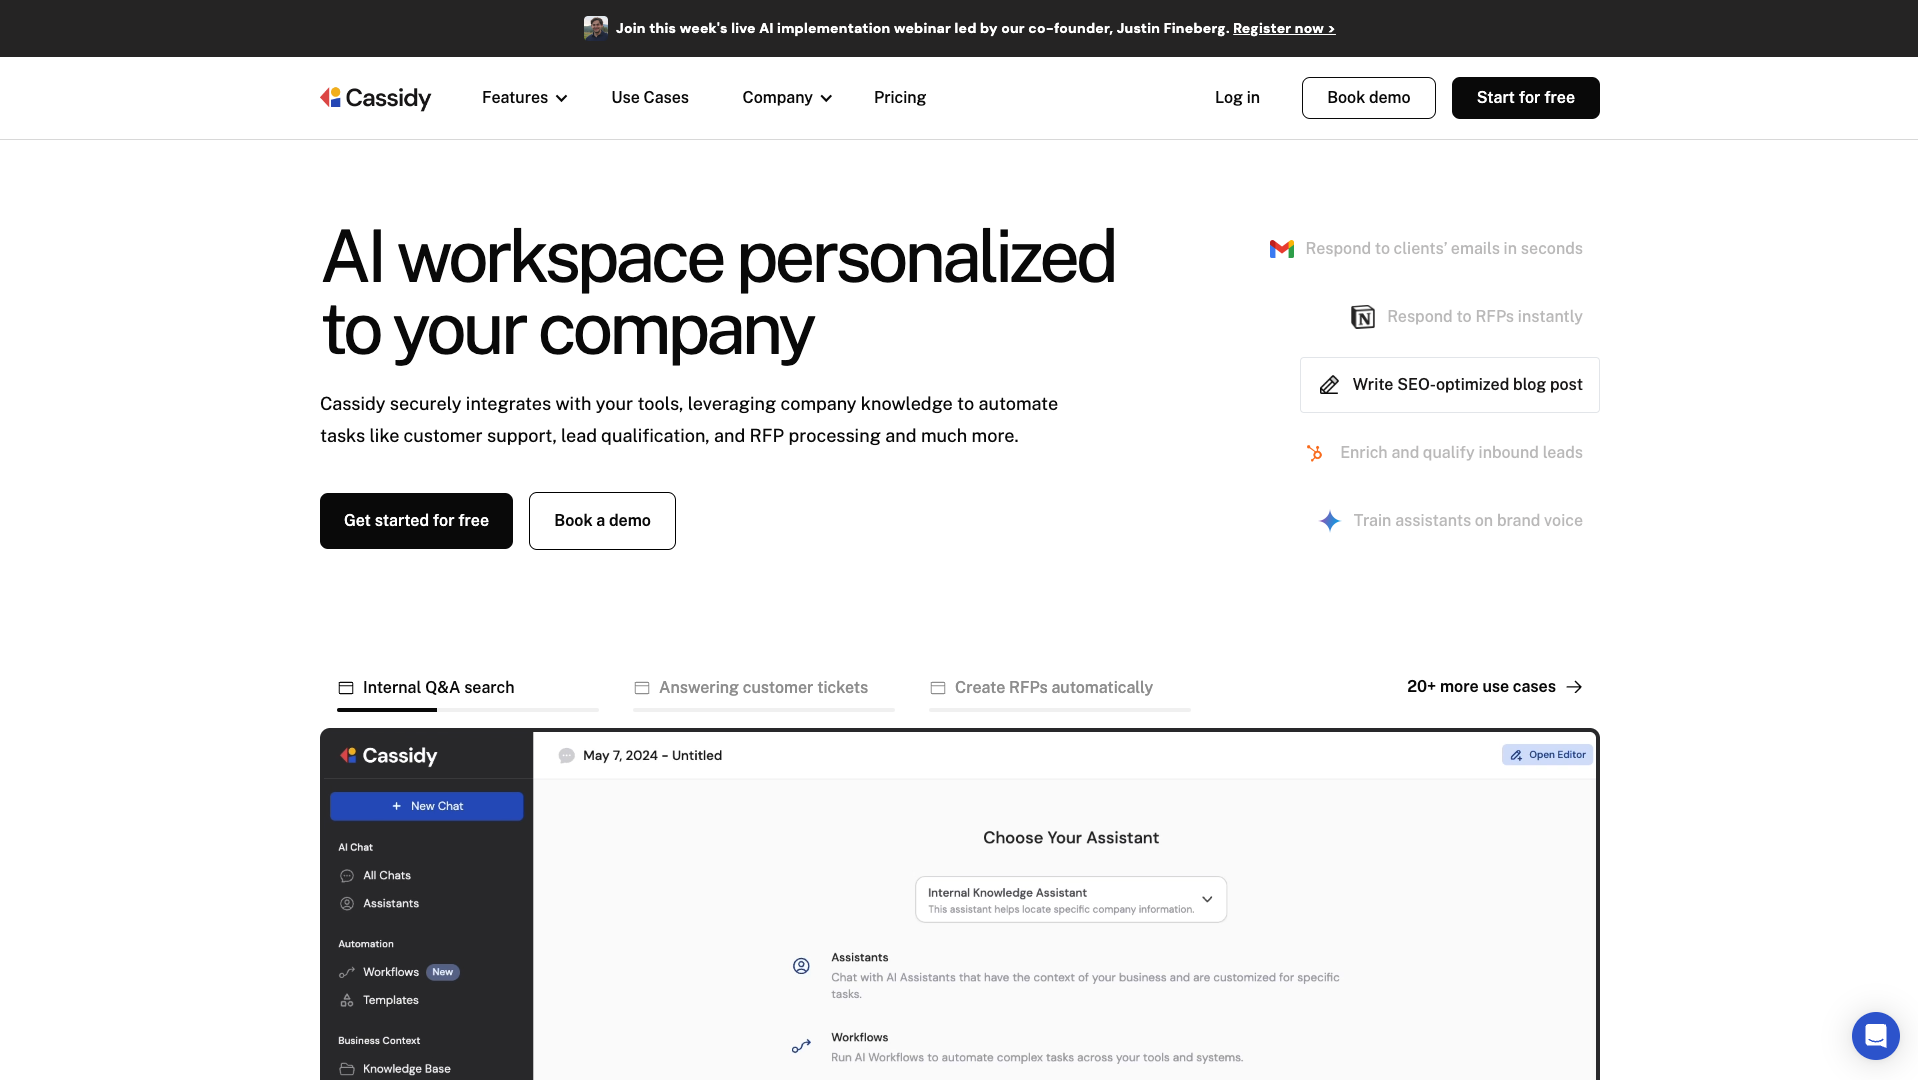Click the Register now webinar link
The image size is (1918, 1080).
(x=1283, y=29)
